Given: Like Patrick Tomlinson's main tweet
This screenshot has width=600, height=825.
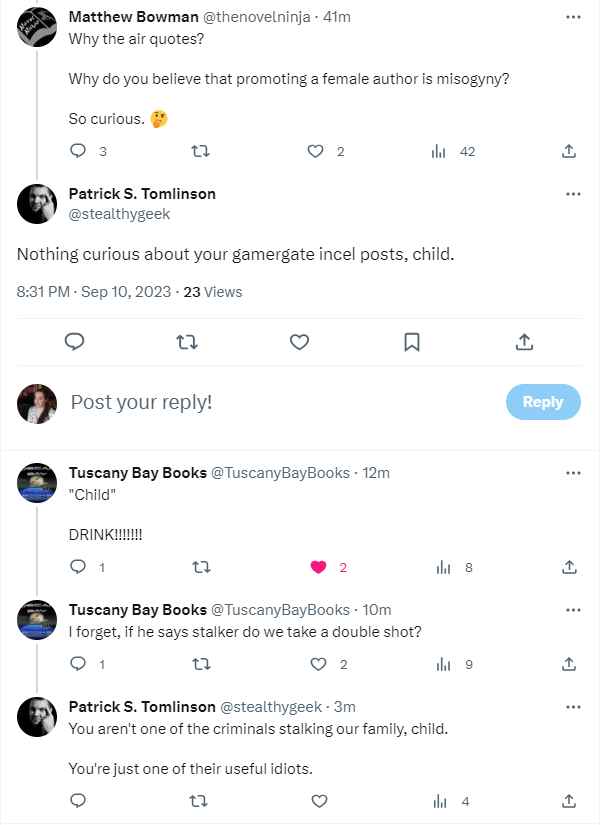Looking at the screenshot, I should point(298,342).
